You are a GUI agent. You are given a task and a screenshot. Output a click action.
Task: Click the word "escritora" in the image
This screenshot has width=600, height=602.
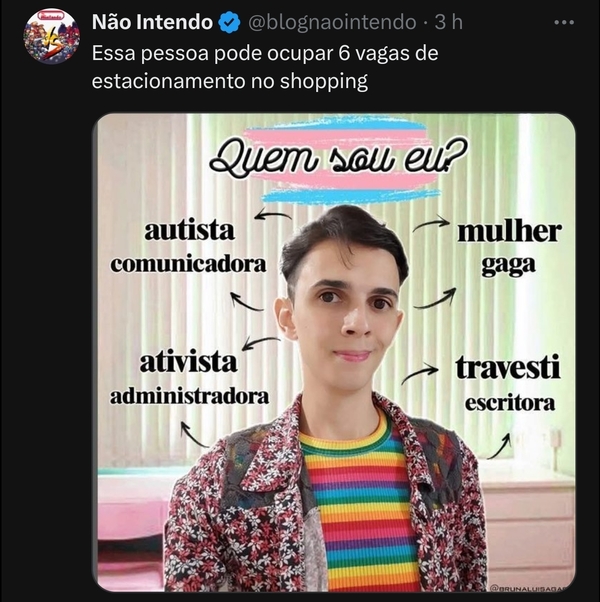pos(510,403)
